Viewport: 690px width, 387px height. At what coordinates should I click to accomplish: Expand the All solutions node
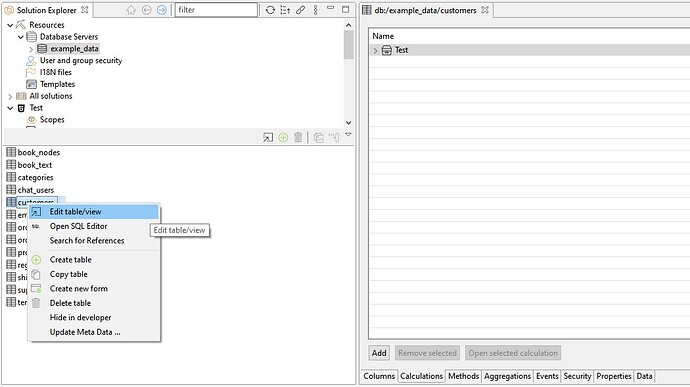[10, 96]
